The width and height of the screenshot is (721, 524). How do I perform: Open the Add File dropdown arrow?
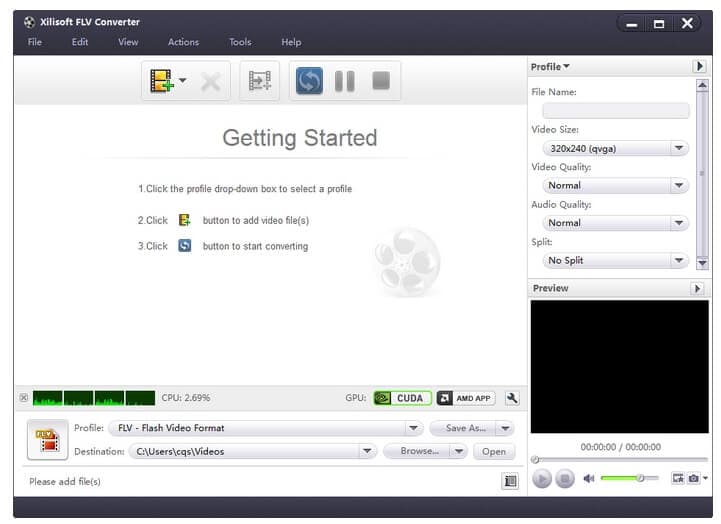[x=183, y=80]
